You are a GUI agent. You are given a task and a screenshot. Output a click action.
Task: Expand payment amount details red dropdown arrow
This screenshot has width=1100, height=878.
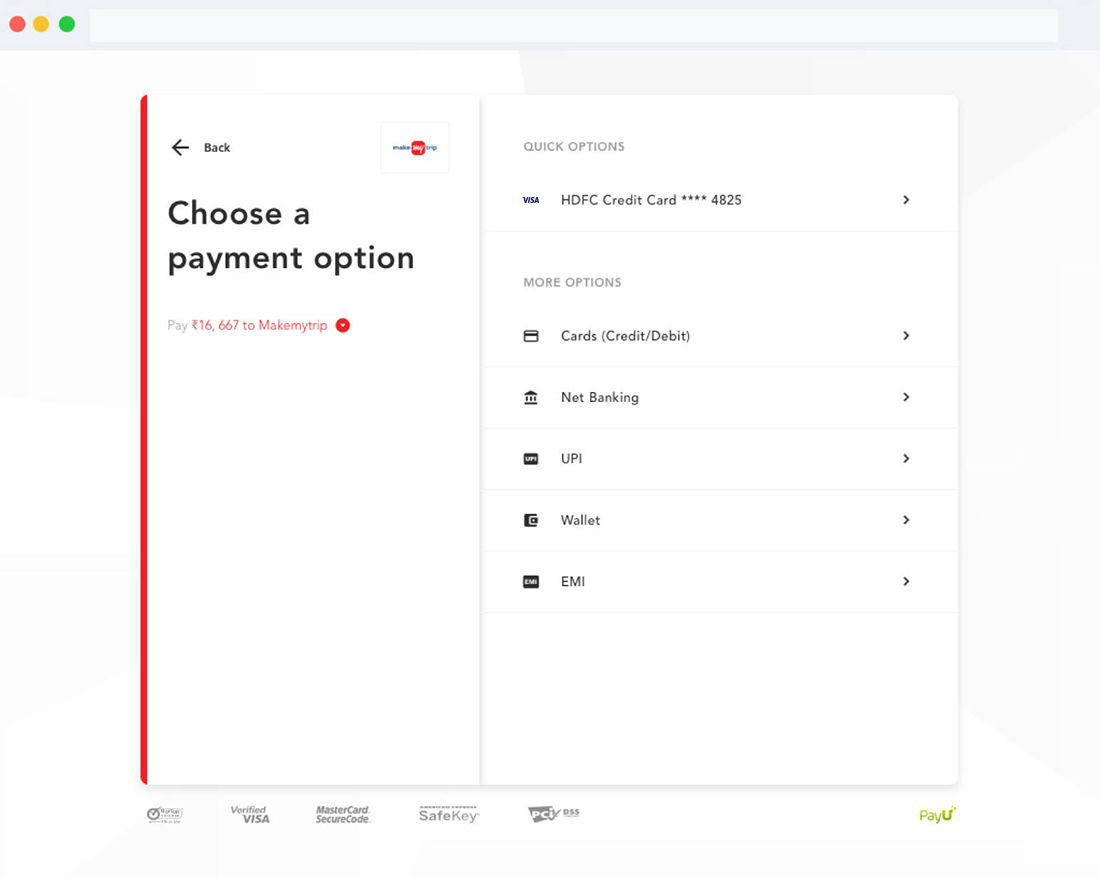click(x=343, y=325)
